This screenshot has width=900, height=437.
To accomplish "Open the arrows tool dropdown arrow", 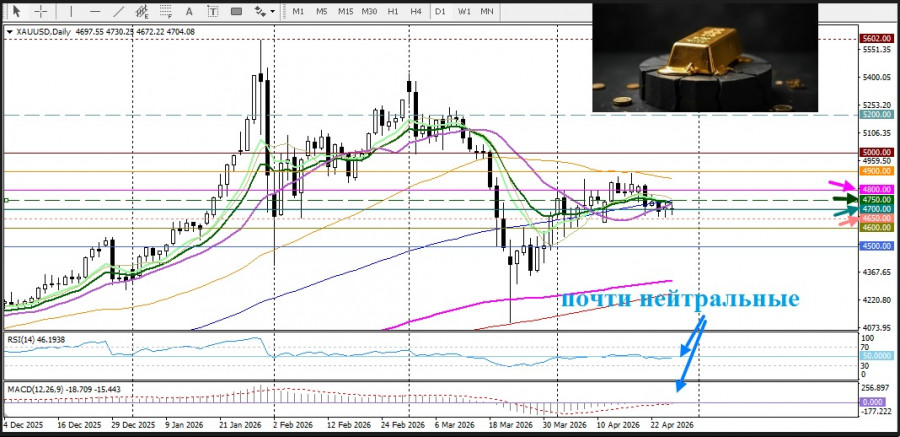I will [x=272, y=11].
